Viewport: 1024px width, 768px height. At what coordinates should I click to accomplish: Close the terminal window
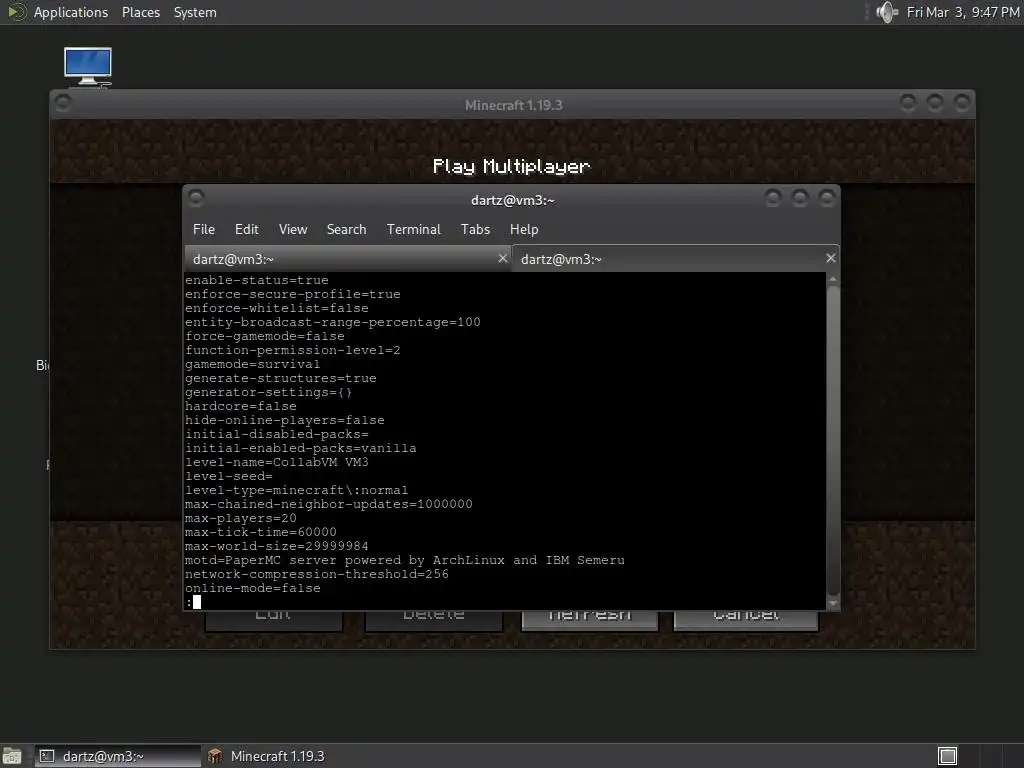coord(827,197)
